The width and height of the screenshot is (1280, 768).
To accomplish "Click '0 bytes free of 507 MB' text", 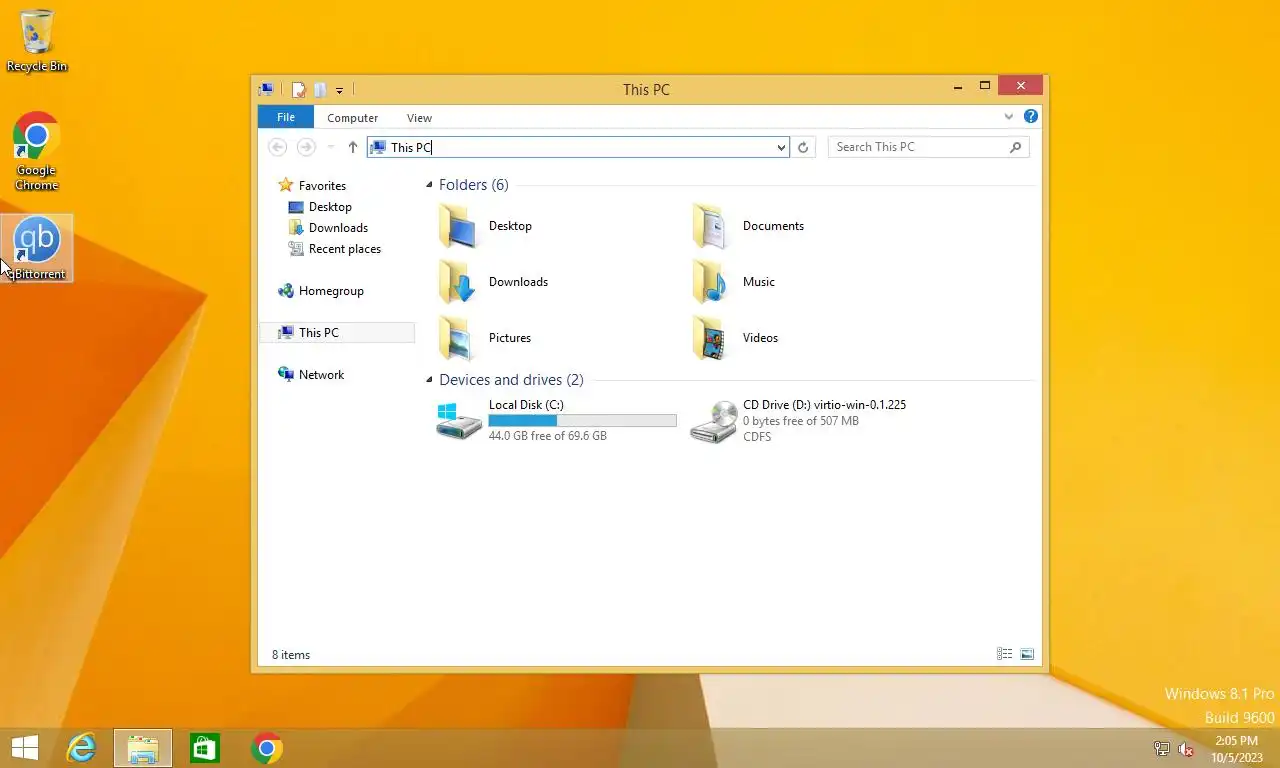I will (800, 421).
